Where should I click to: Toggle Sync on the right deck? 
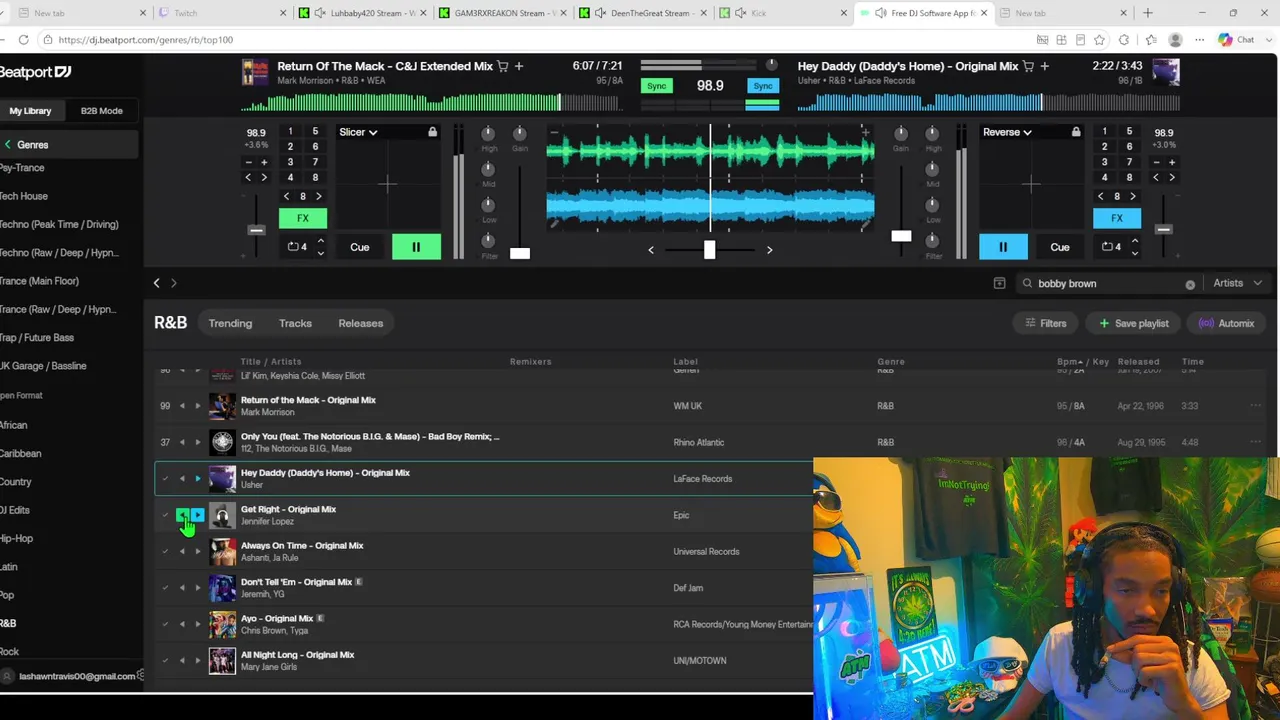763,86
